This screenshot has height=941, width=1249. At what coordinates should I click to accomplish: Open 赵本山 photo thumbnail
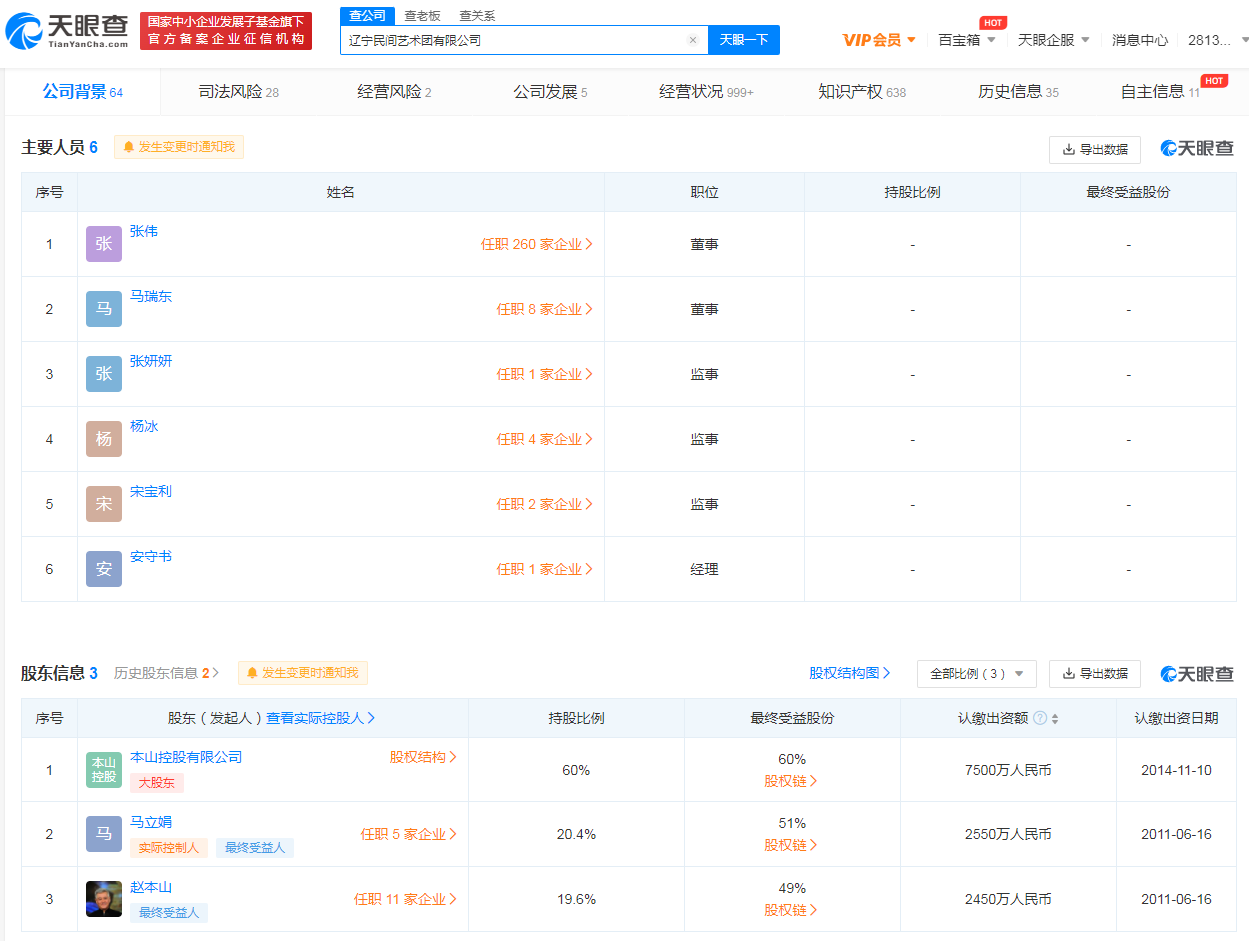coord(104,899)
